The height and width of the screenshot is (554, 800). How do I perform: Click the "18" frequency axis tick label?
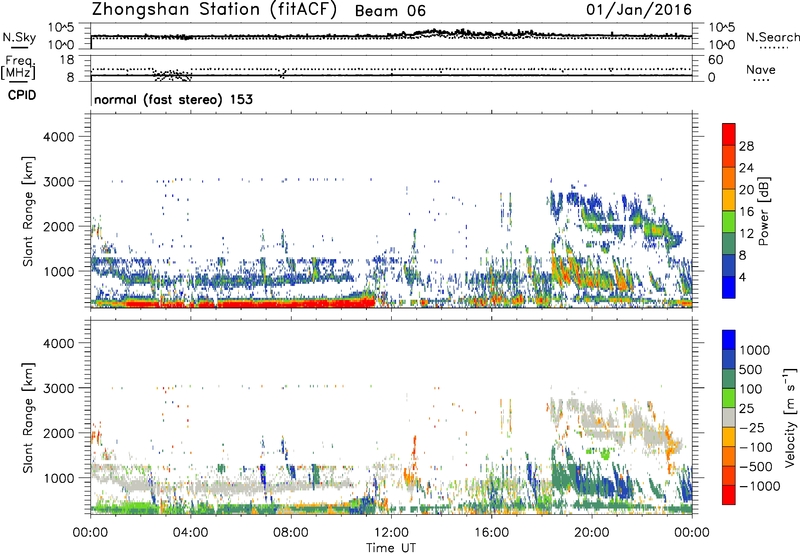tap(67, 60)
